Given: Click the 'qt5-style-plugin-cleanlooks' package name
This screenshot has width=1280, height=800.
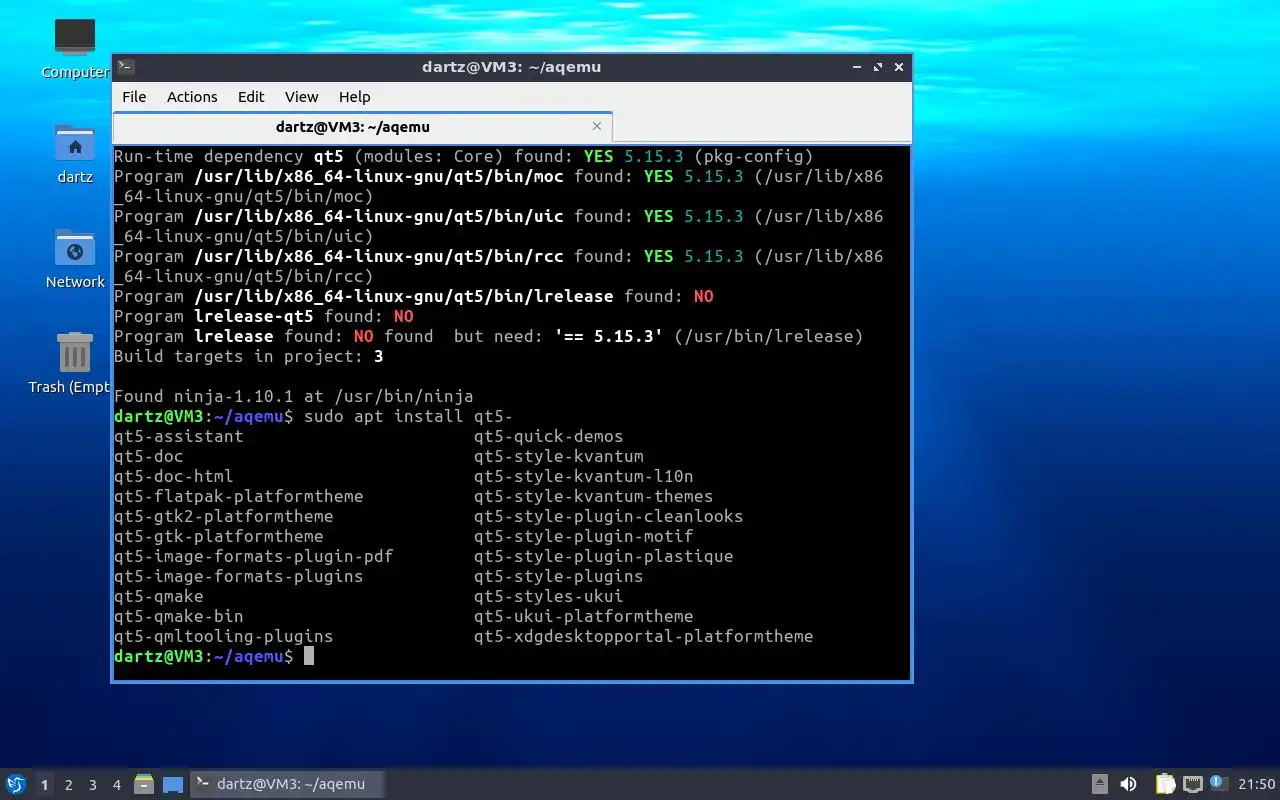Looking at the screenshot, I should coord(609,516).
